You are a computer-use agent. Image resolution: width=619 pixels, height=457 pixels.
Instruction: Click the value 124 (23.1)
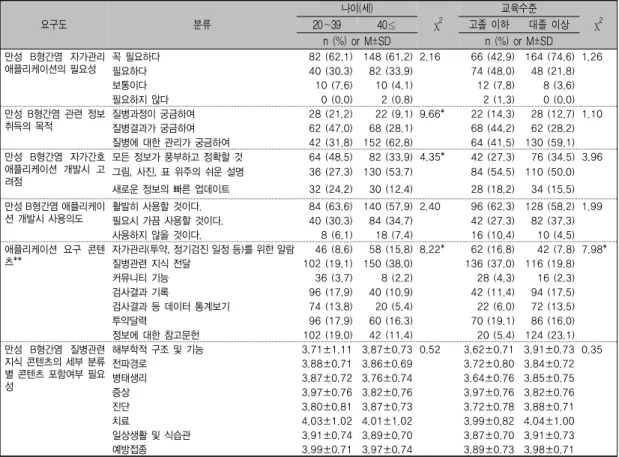pos(550,335)
